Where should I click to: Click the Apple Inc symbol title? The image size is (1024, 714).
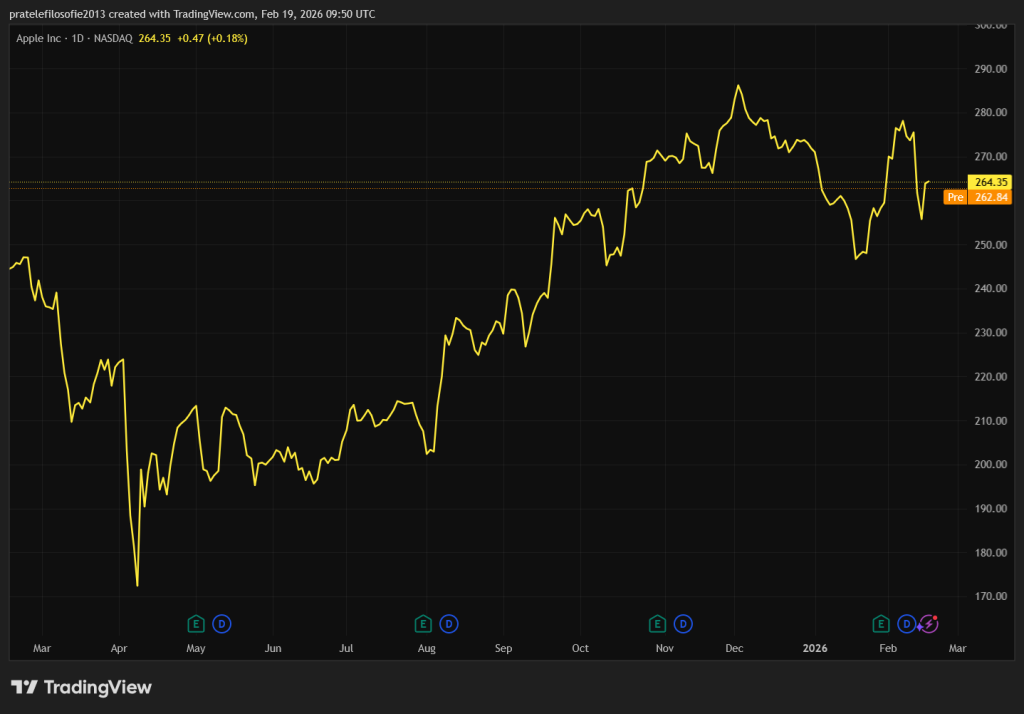(x=40, y=38)
